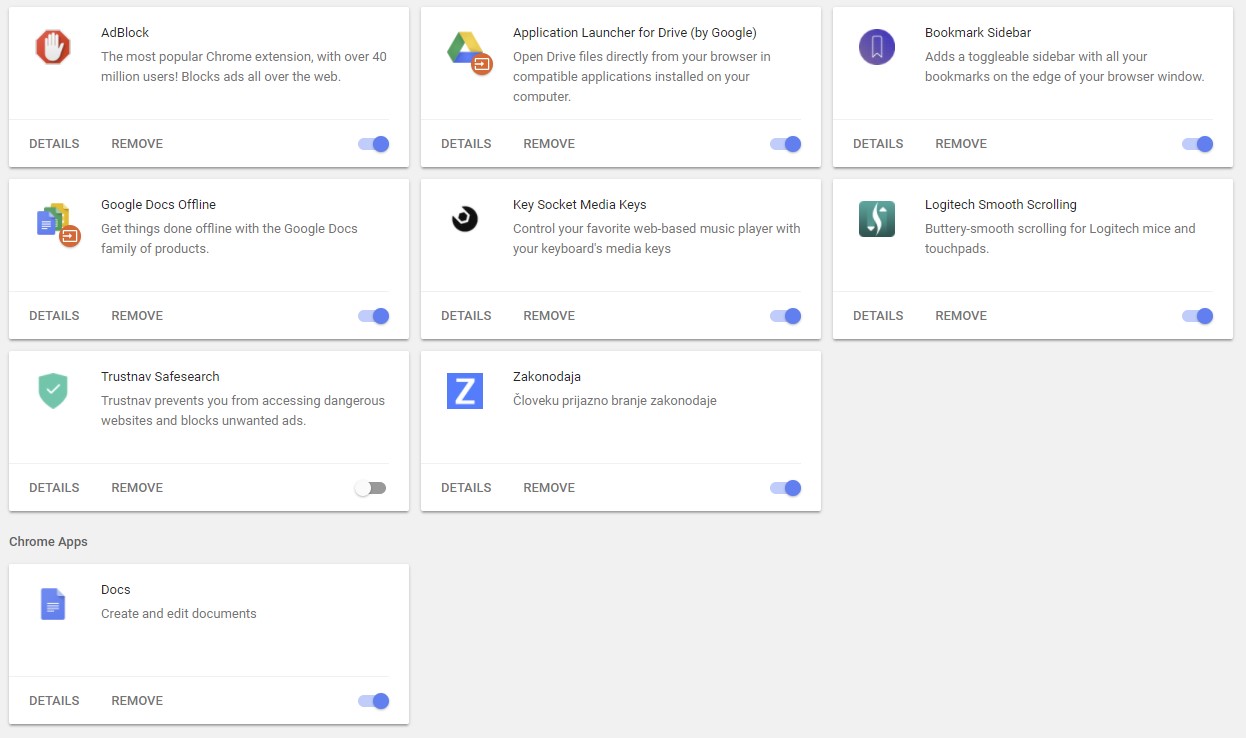Screen dimensions: 1246x738
Task: Click the Trustnav Safesearch green shield icon
Action: tap(53, 391)
